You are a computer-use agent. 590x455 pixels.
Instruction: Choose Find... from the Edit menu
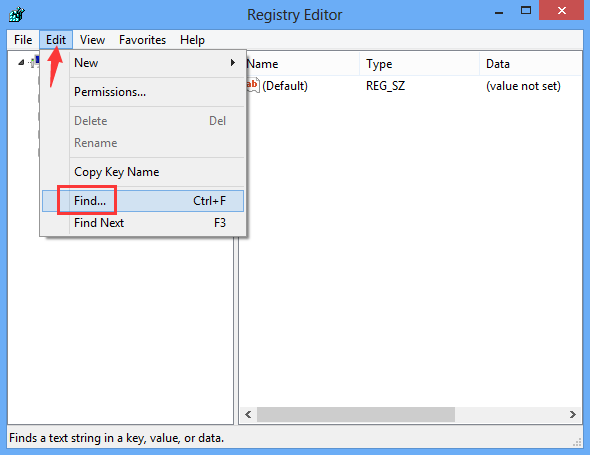point(143,201)
